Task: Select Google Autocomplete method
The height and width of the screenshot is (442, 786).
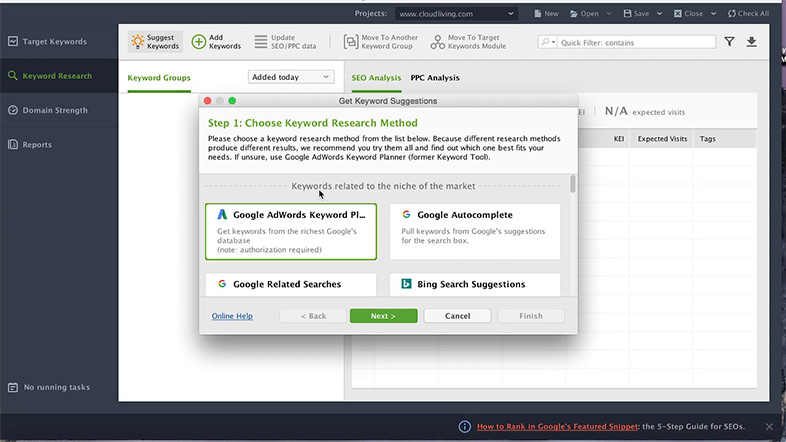Action: (x=475, y=232)
